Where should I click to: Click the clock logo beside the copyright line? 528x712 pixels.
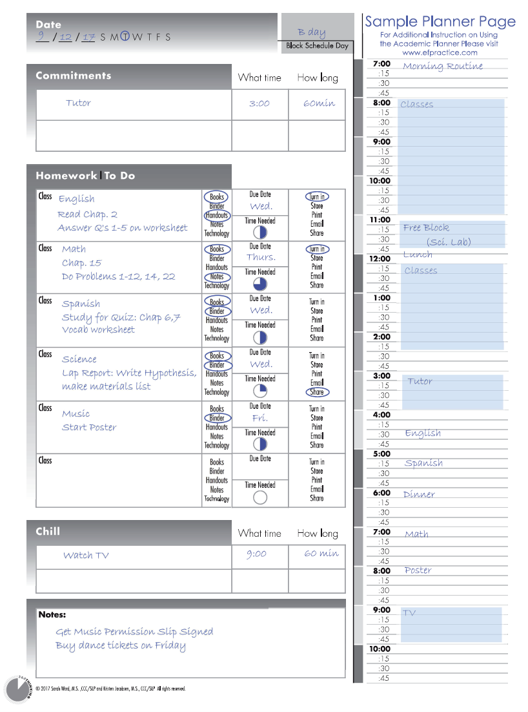click(x=19, y=689)
